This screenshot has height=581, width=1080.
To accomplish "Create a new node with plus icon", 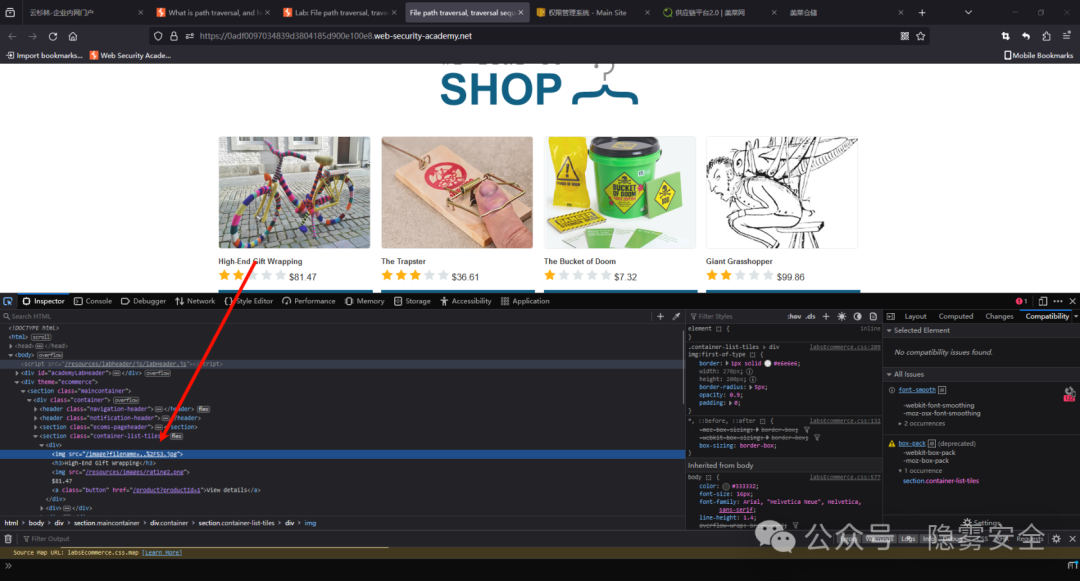I will pyautogui.click(x=661, y=317).
